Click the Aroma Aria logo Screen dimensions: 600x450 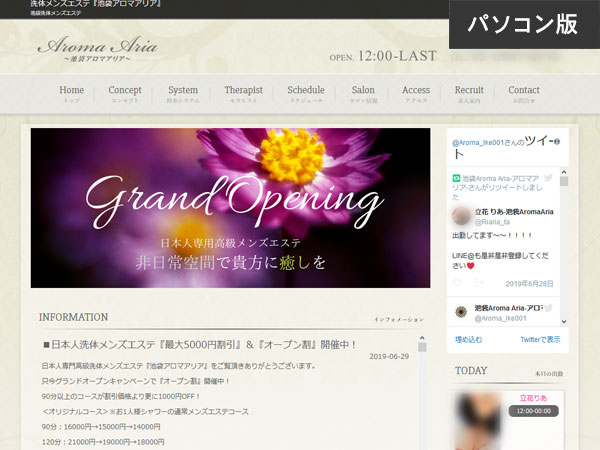97,51
